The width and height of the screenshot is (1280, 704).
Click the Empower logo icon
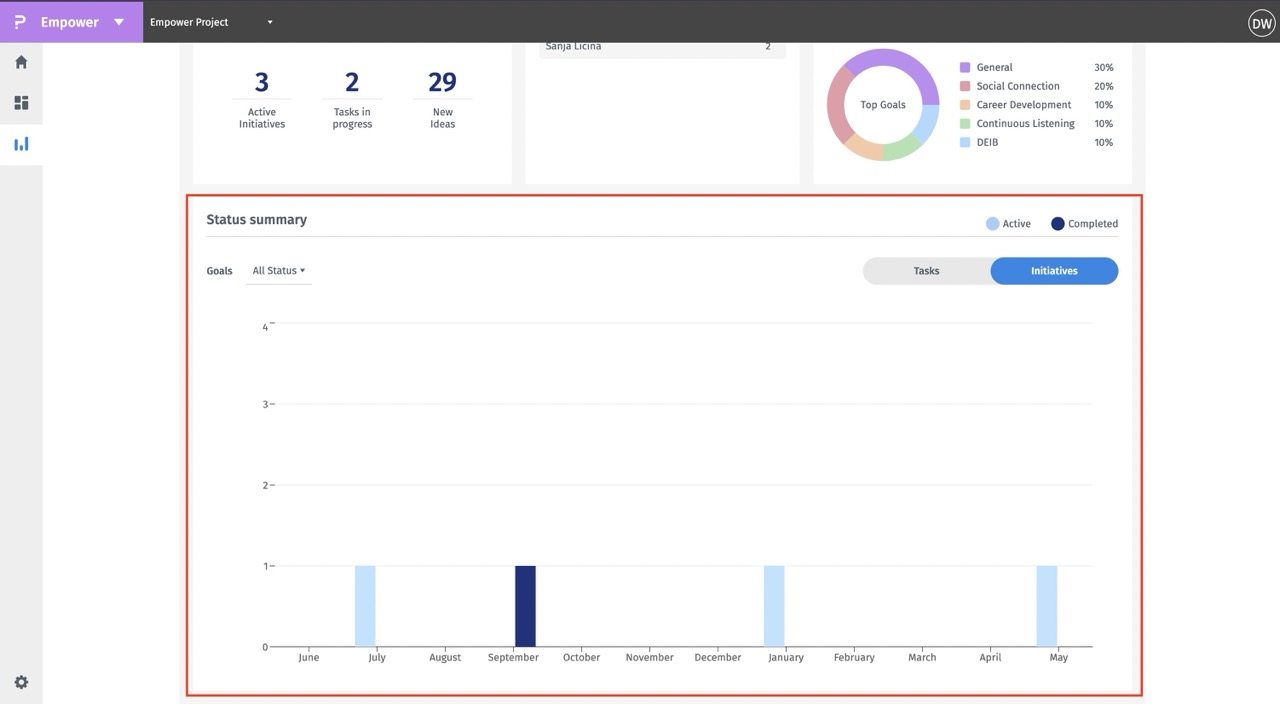click(20, 22)
